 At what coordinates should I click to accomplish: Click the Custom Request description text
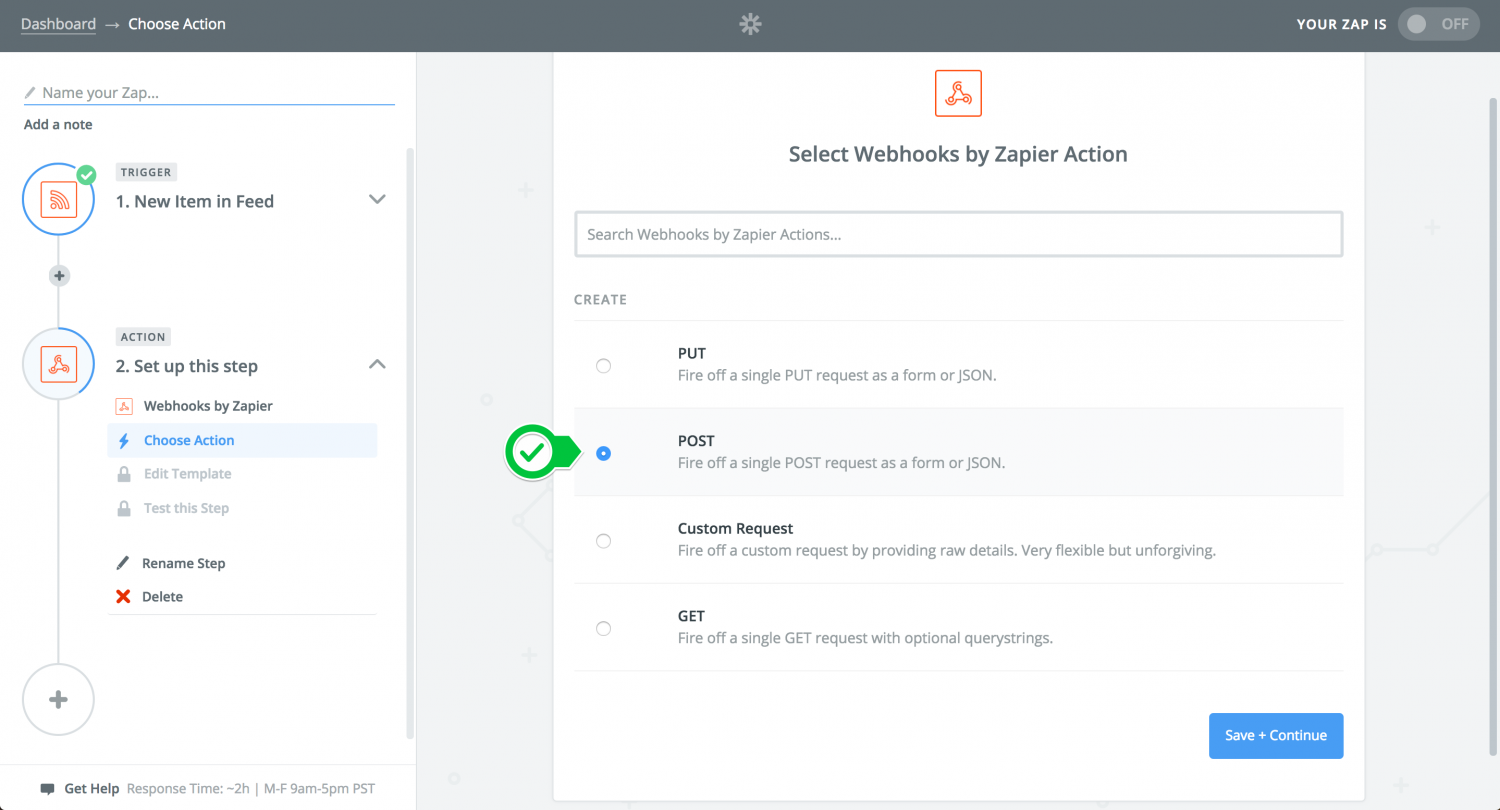tap(946, 551)
